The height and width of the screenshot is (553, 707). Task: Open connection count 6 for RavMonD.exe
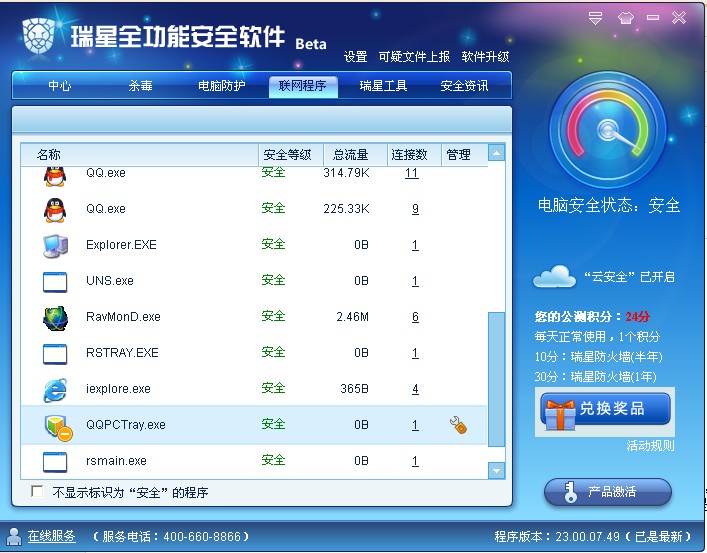(415, 317)
